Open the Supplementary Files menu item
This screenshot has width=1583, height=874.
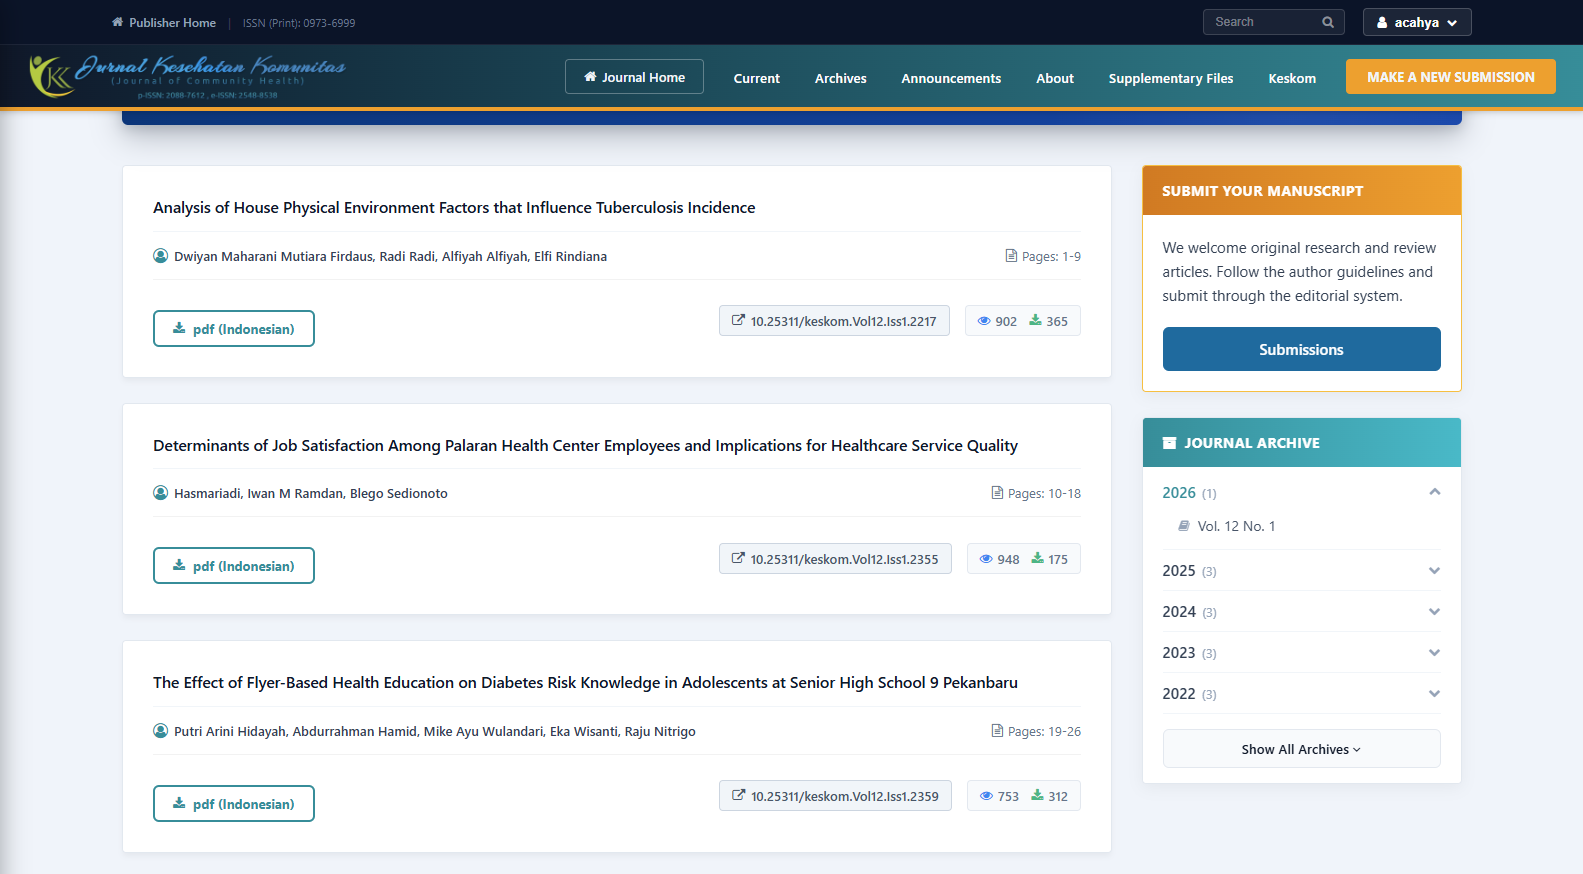click(1171, 78)
